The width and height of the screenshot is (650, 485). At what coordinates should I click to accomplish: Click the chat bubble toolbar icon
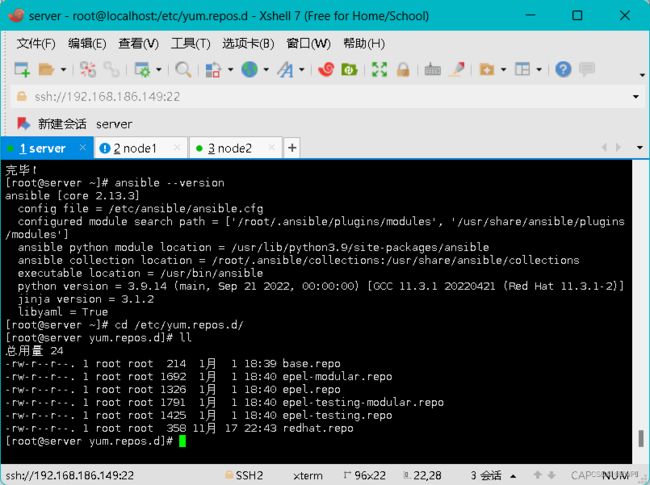click(x=587, y=70)
